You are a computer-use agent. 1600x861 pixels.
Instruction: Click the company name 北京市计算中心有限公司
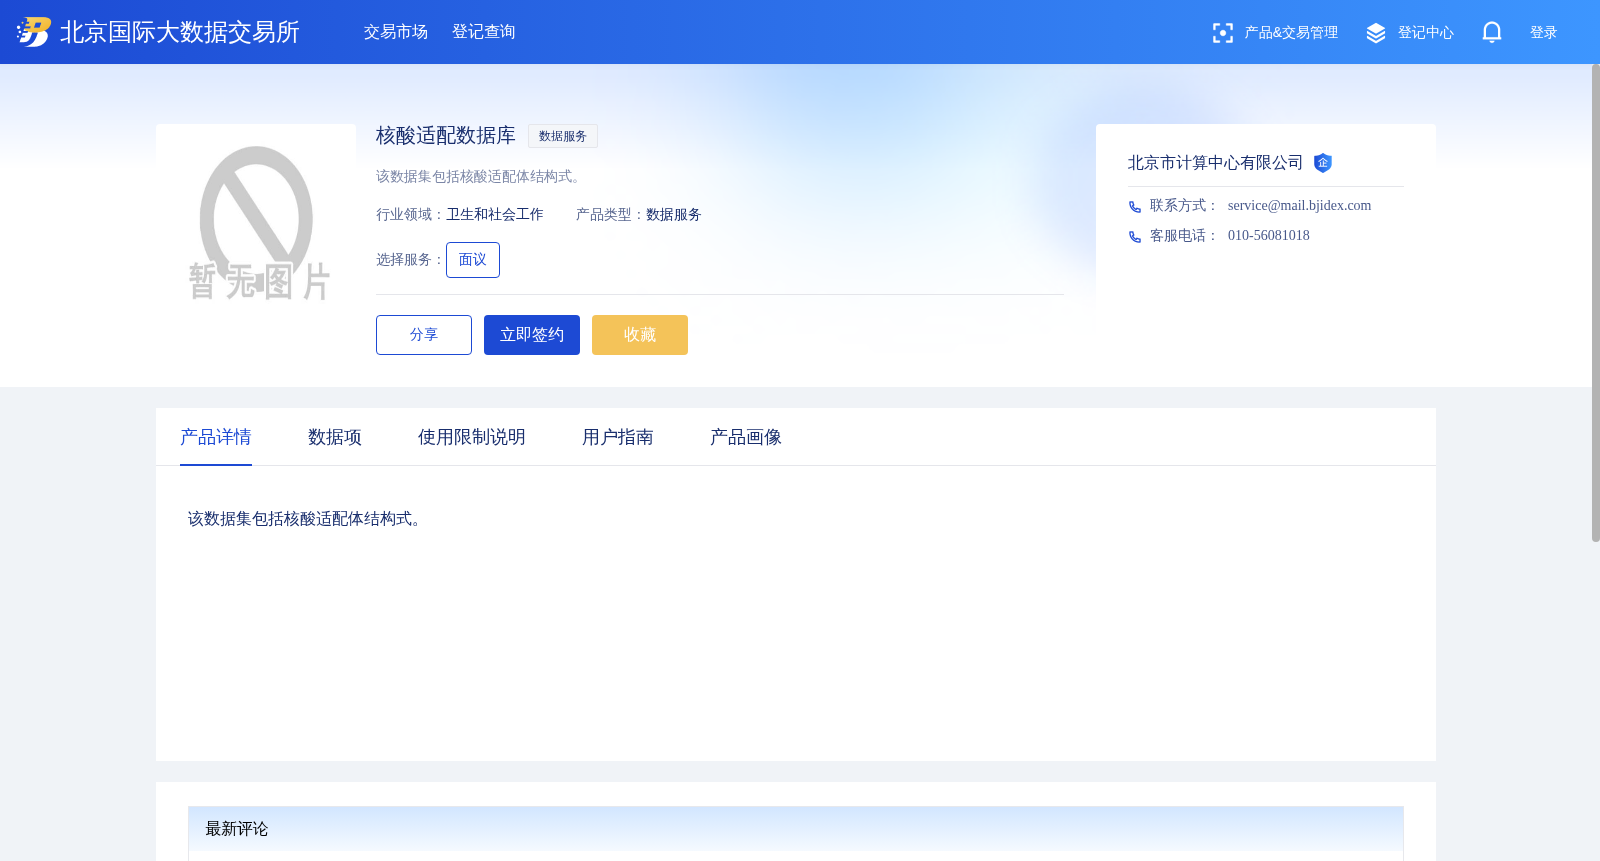tap(1215, 163)
